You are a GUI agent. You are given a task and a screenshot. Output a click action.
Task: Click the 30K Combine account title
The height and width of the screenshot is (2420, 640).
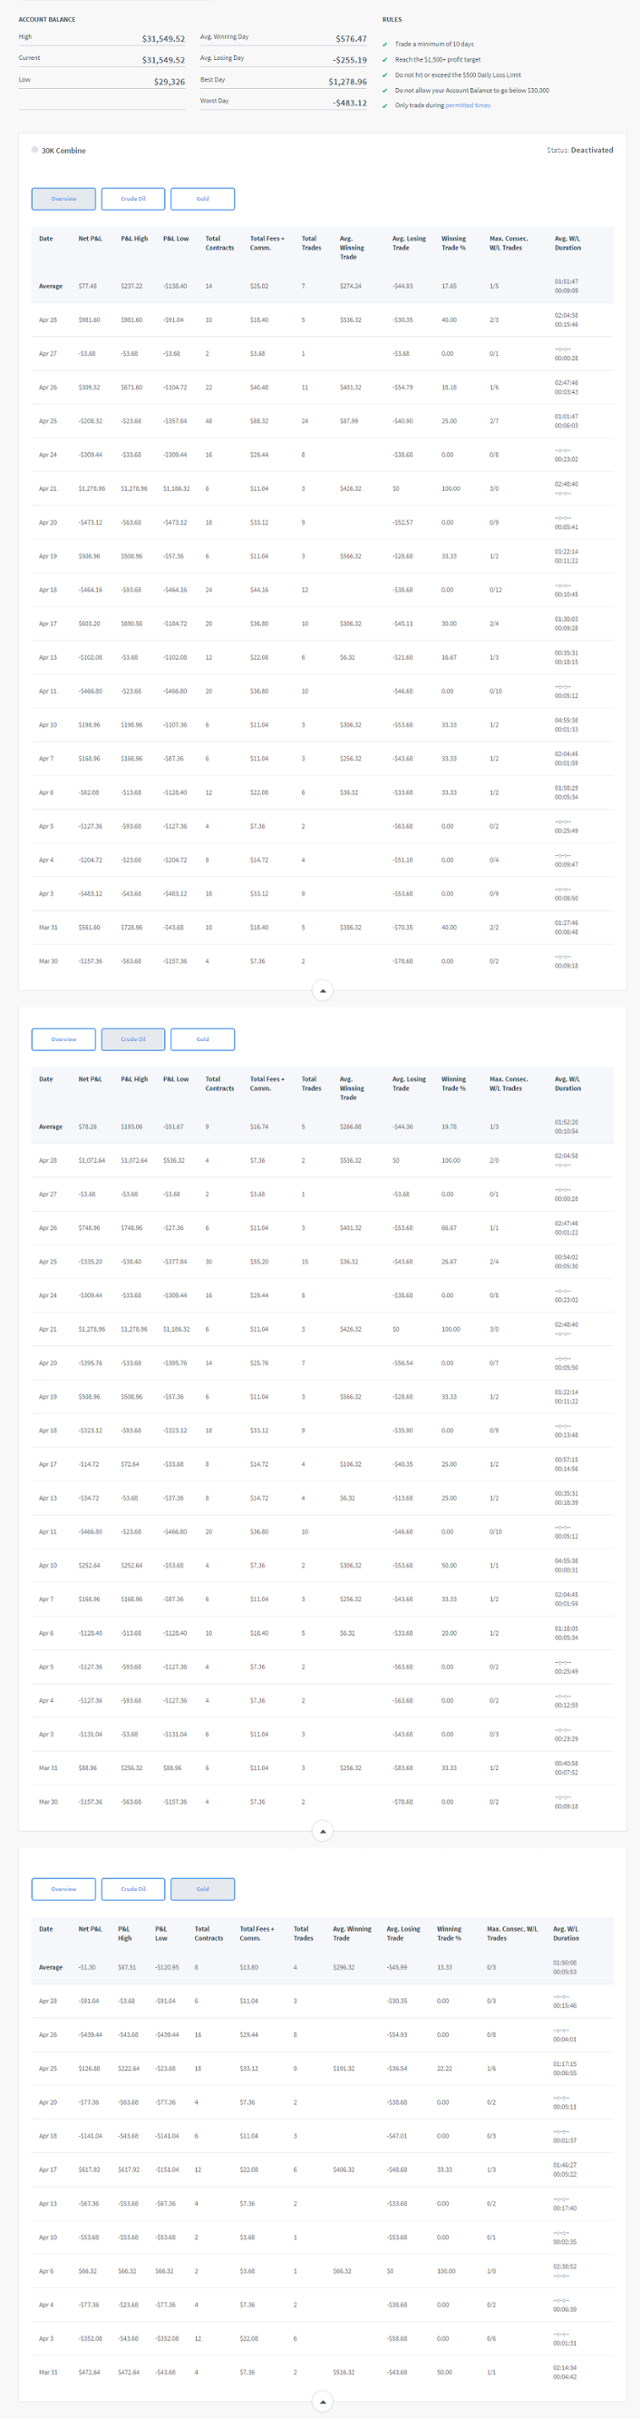click(x=64, y=151)
